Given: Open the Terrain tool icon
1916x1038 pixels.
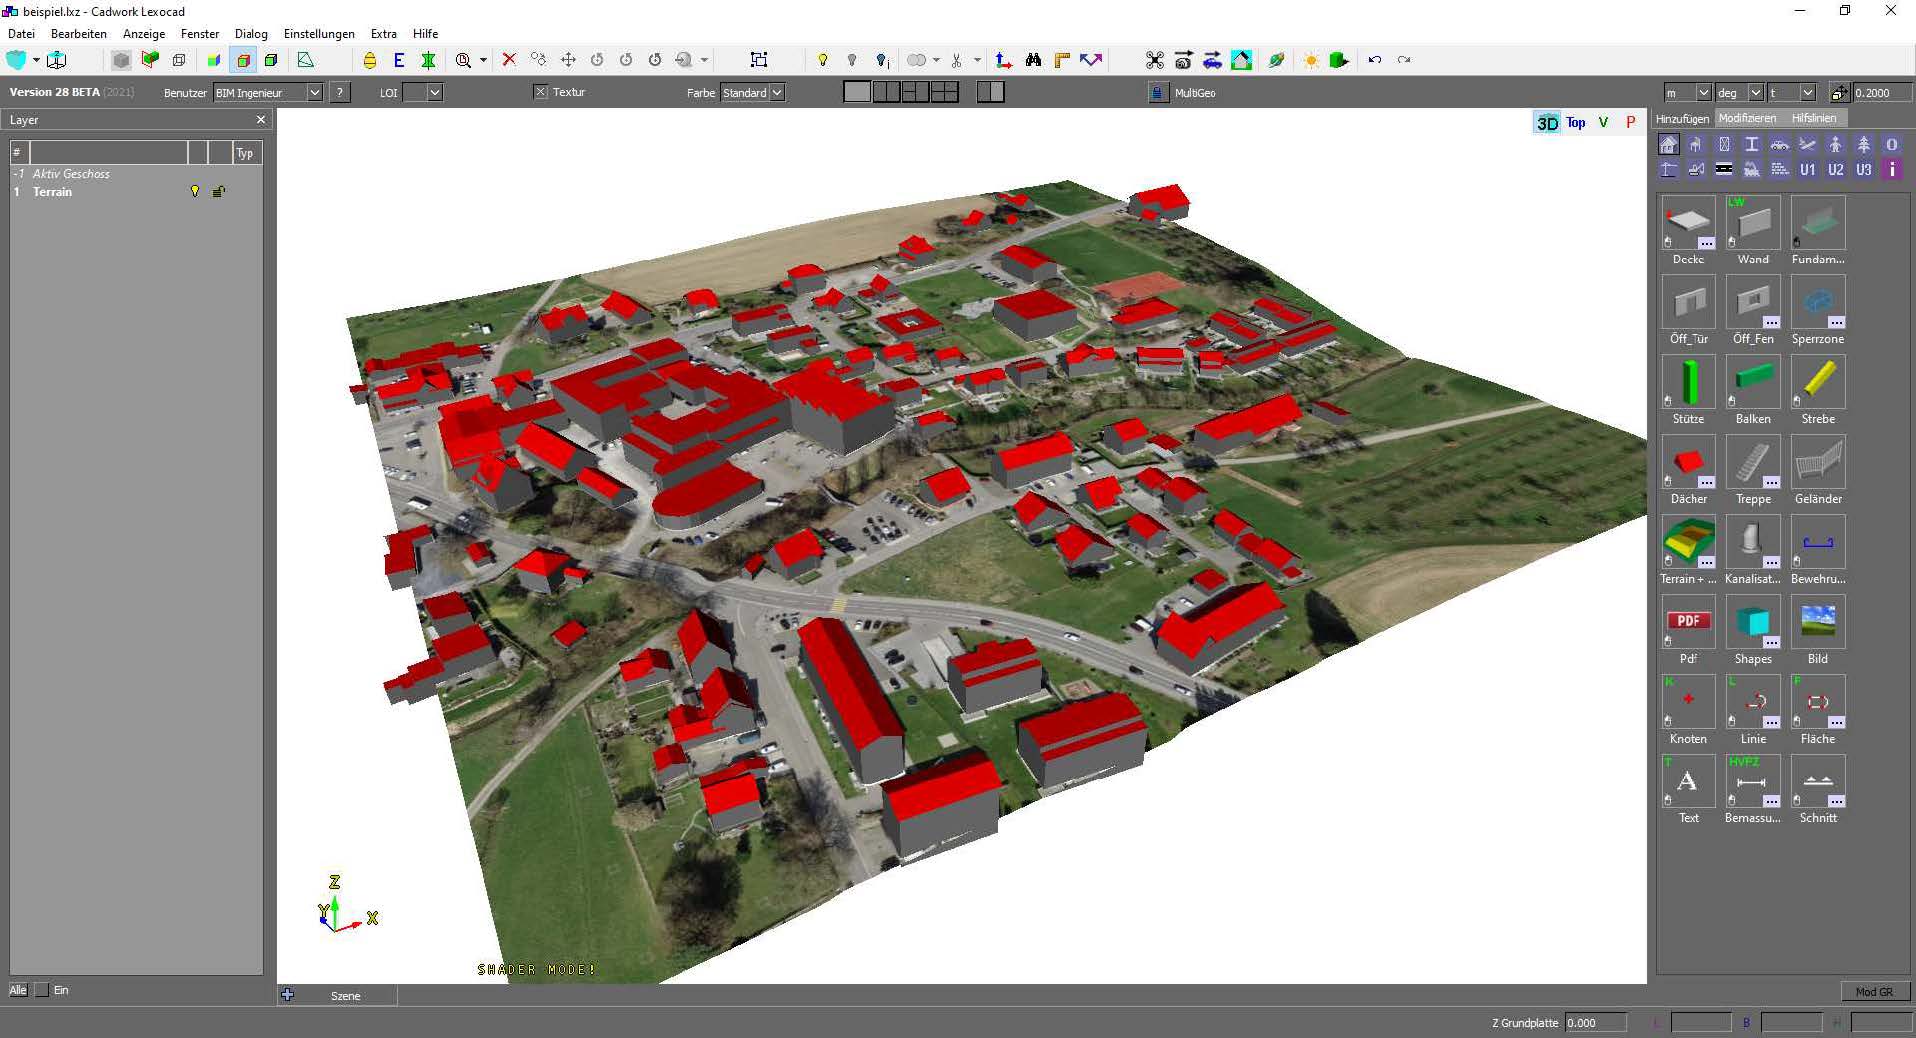Looking at the screenshot, I should point(1688,543).
